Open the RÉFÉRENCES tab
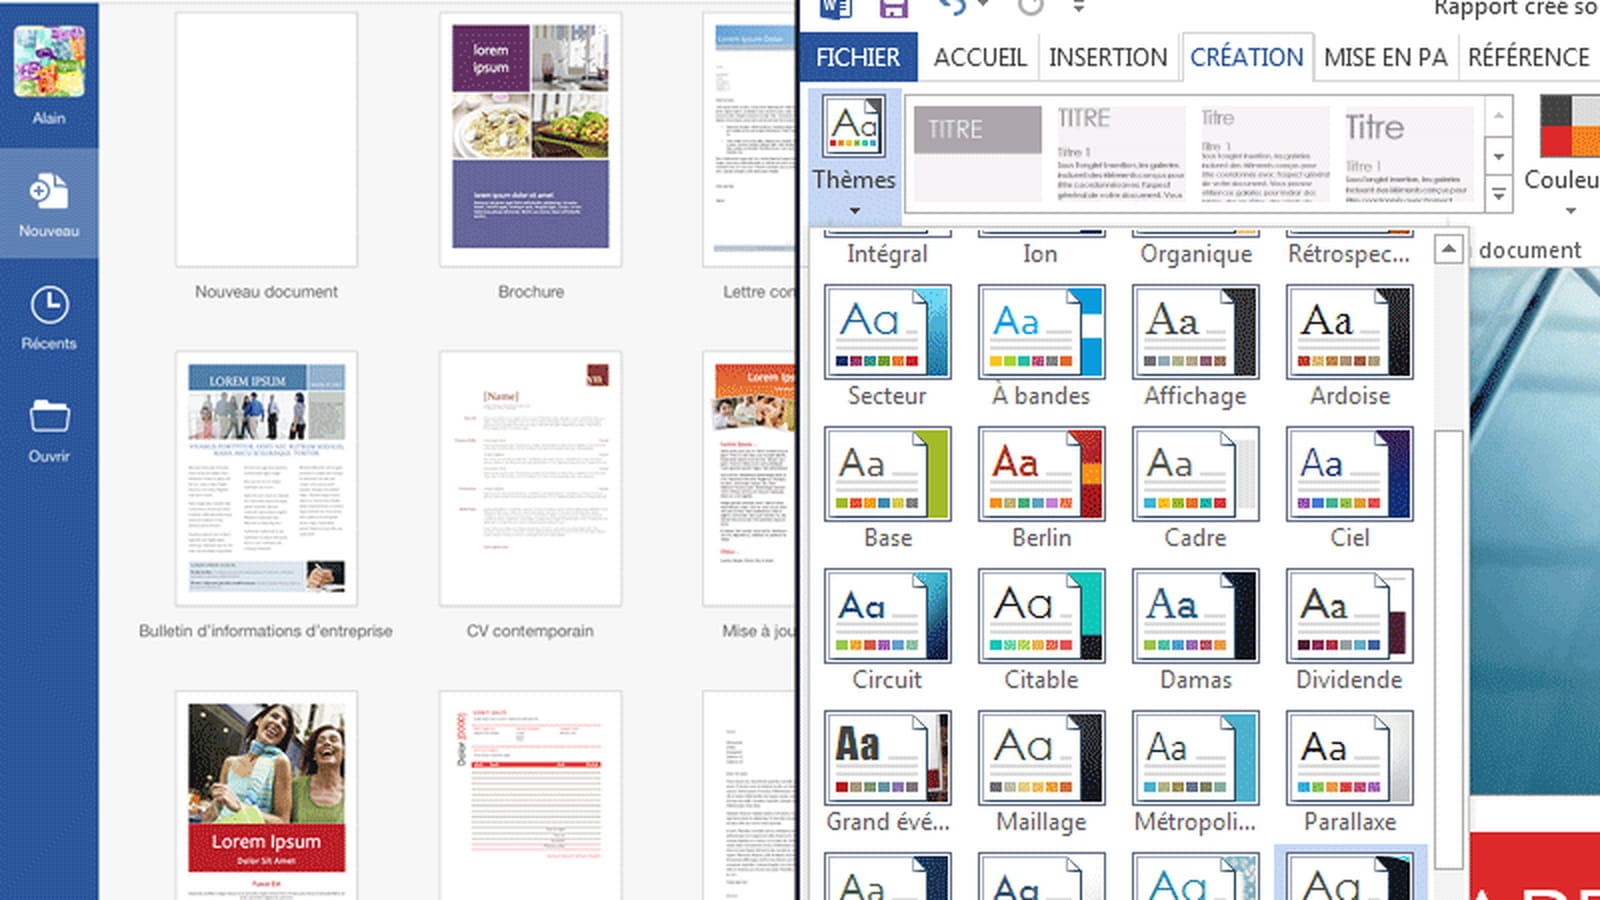The image size is (1600, 900). tap(1529, 57)
